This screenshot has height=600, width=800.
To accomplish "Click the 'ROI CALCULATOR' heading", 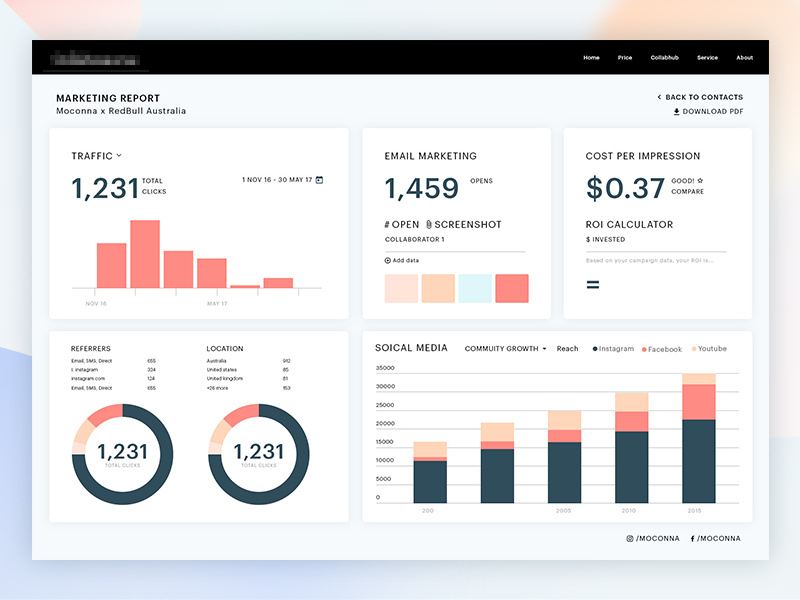I will pyautogui.click(x=629, y=224).
